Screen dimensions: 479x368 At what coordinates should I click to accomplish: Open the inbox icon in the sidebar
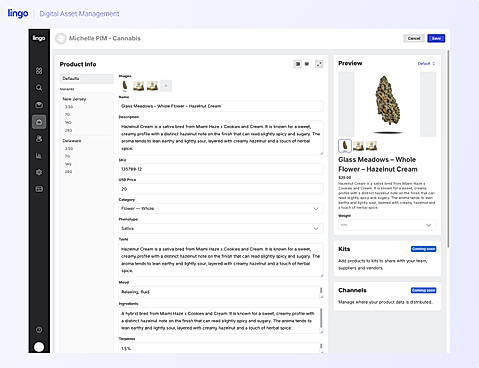click(x=39, y=105)
